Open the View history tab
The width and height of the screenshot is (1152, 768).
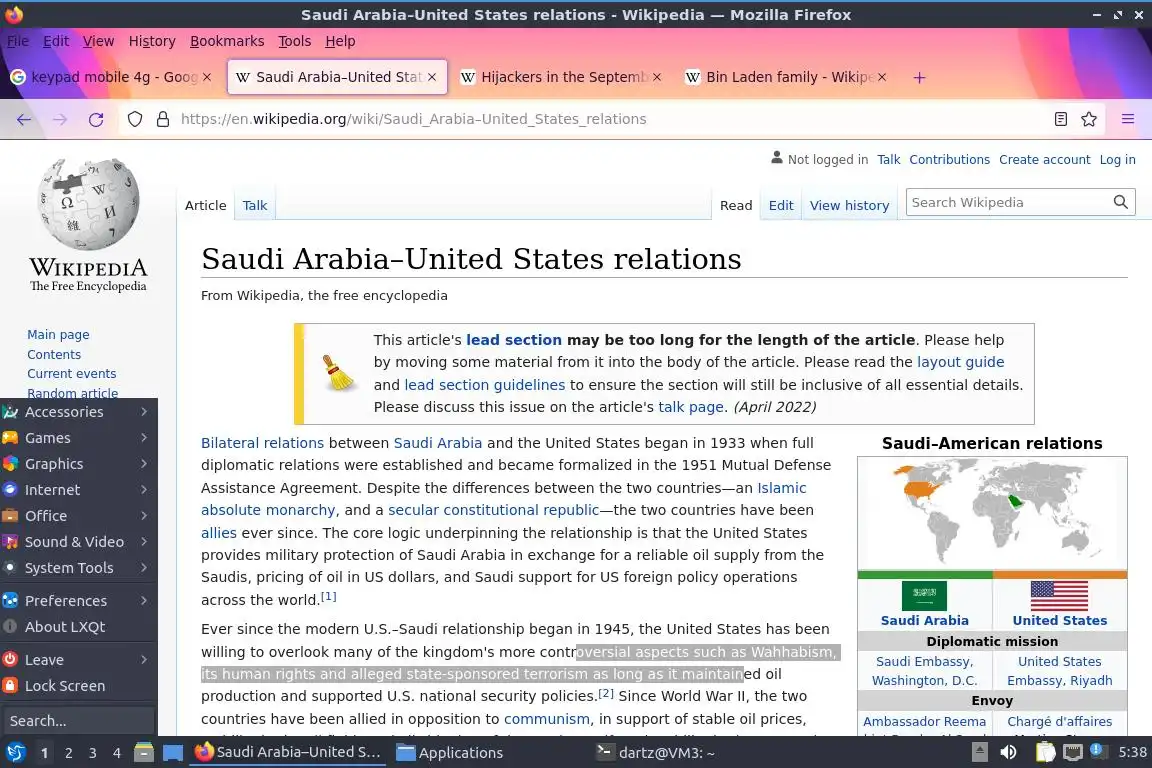point(849,205)
